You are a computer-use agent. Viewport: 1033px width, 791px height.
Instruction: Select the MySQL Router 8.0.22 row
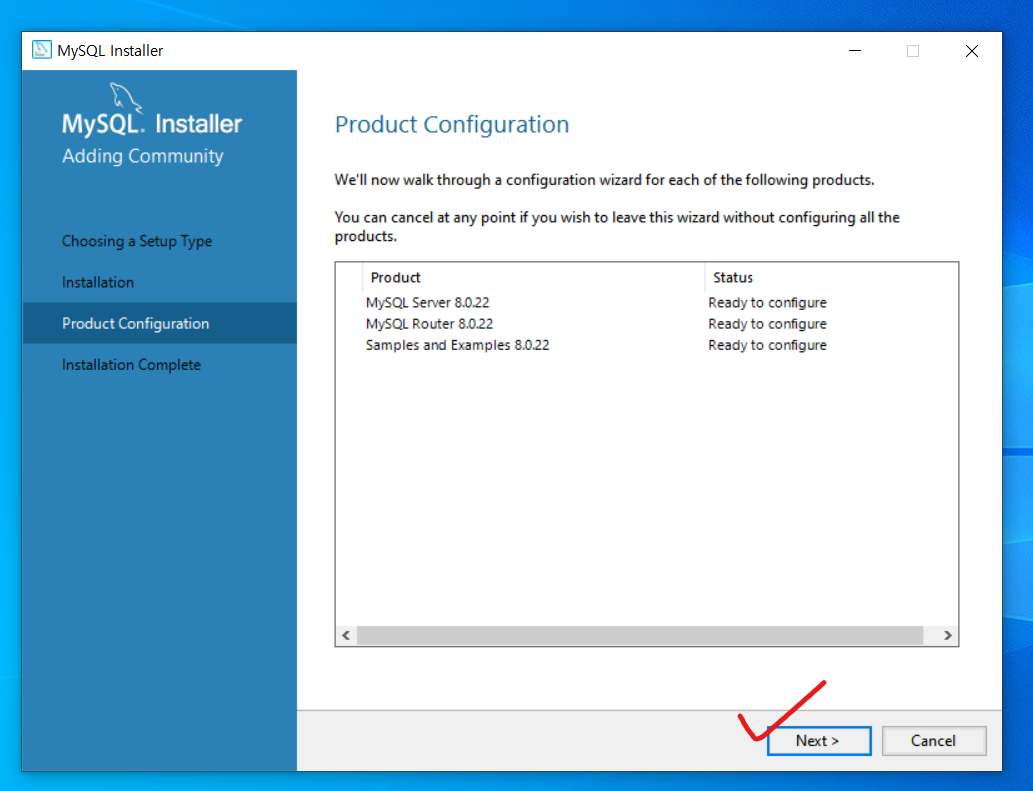[x=647, y=323]
